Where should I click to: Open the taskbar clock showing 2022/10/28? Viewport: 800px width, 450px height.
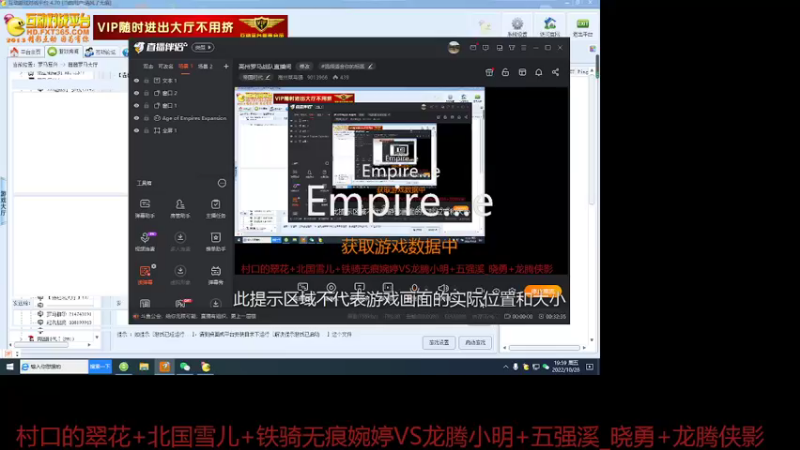pyautogui.click(x=565, y=366)
